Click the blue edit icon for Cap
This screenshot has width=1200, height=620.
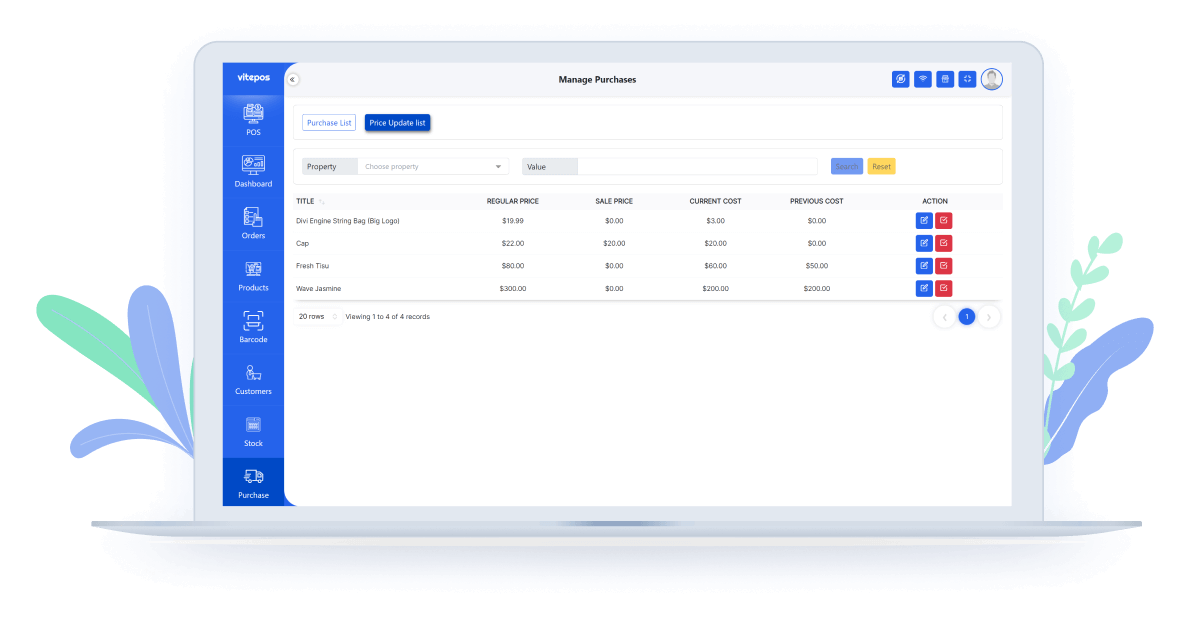point(924,243)
